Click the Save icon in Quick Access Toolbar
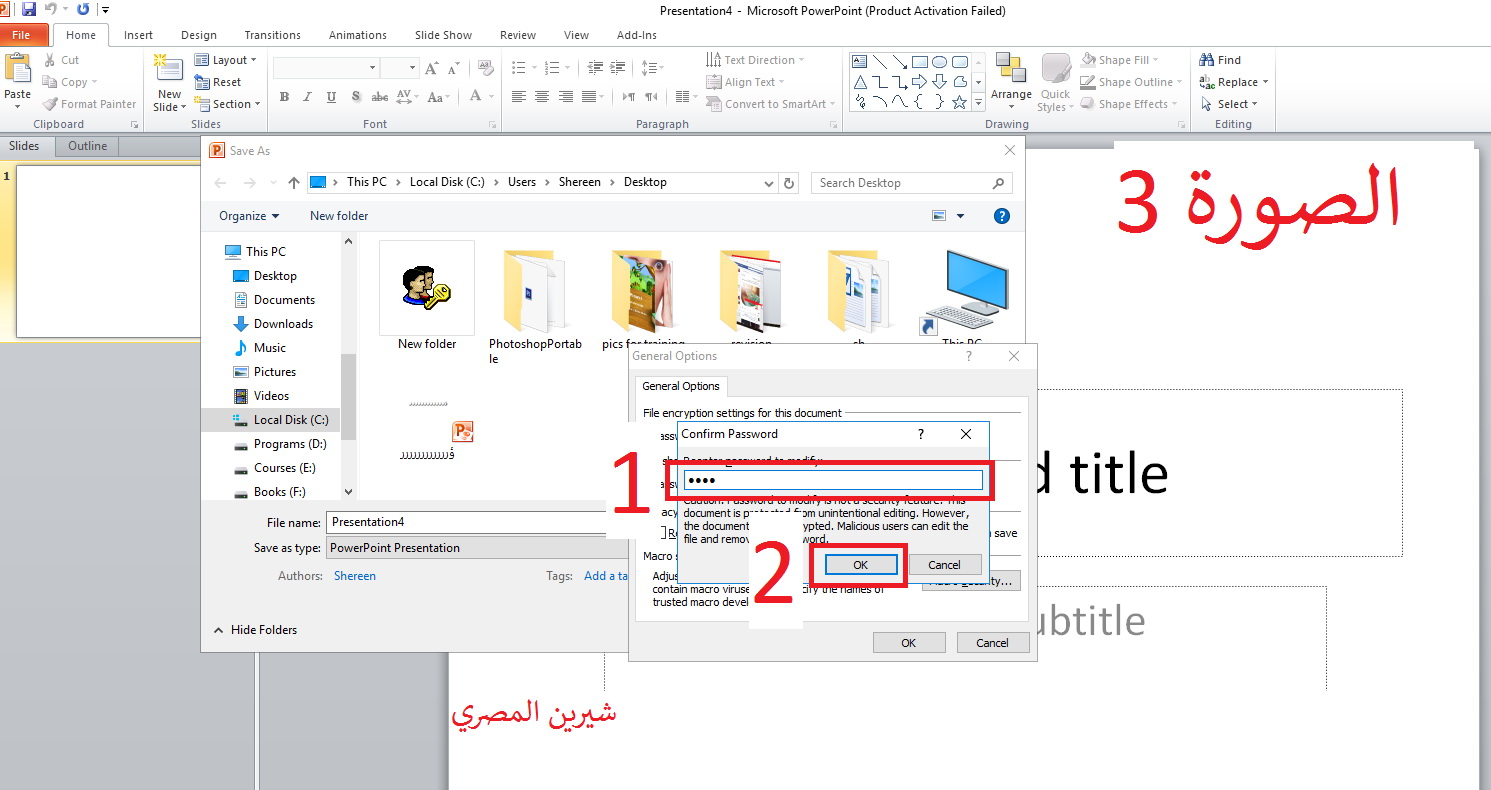 (28, 10)
